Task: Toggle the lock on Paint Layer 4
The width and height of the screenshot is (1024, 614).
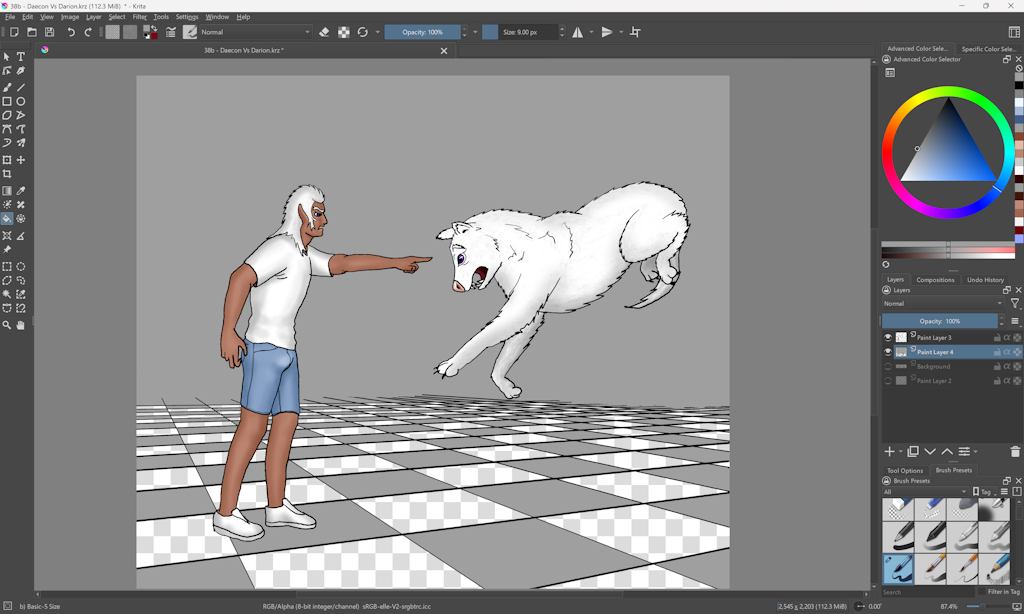Action: [x=997, y=352]
